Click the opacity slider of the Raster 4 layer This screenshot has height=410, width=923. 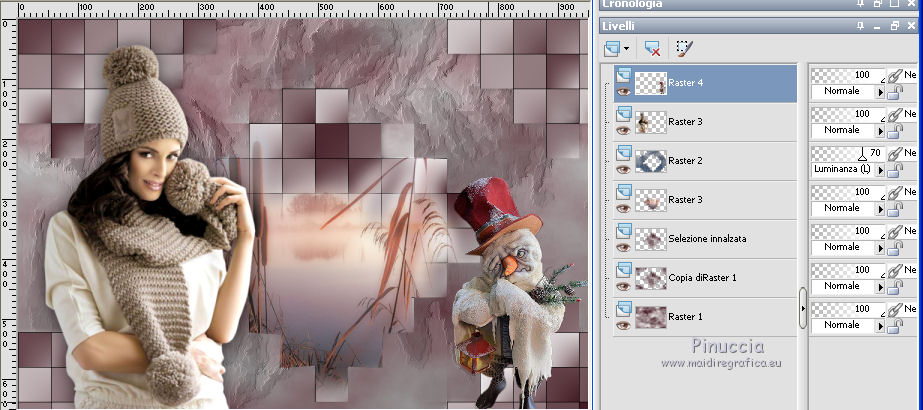click(848, 75)
